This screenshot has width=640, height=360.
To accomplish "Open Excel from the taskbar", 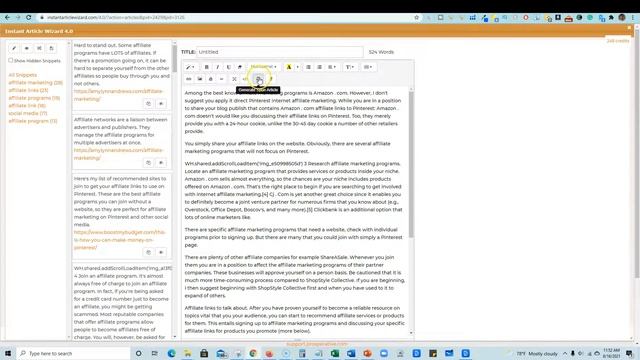I will coord(335,353).
